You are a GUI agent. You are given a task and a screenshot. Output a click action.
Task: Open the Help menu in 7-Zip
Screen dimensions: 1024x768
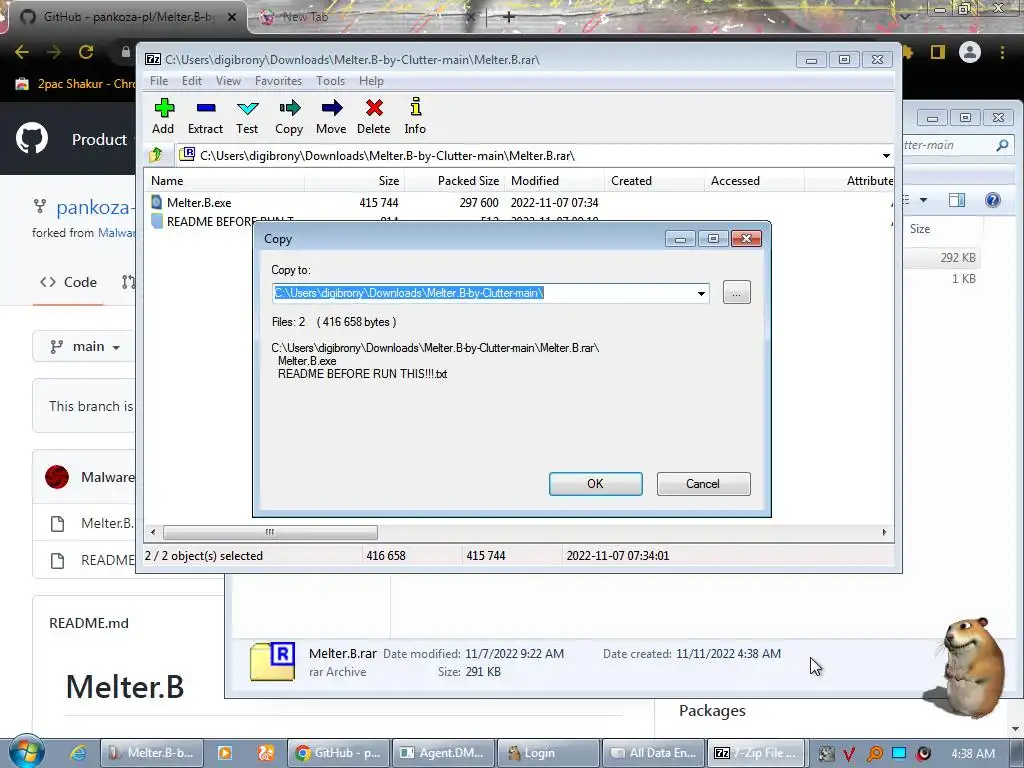(x=371, y=81)
